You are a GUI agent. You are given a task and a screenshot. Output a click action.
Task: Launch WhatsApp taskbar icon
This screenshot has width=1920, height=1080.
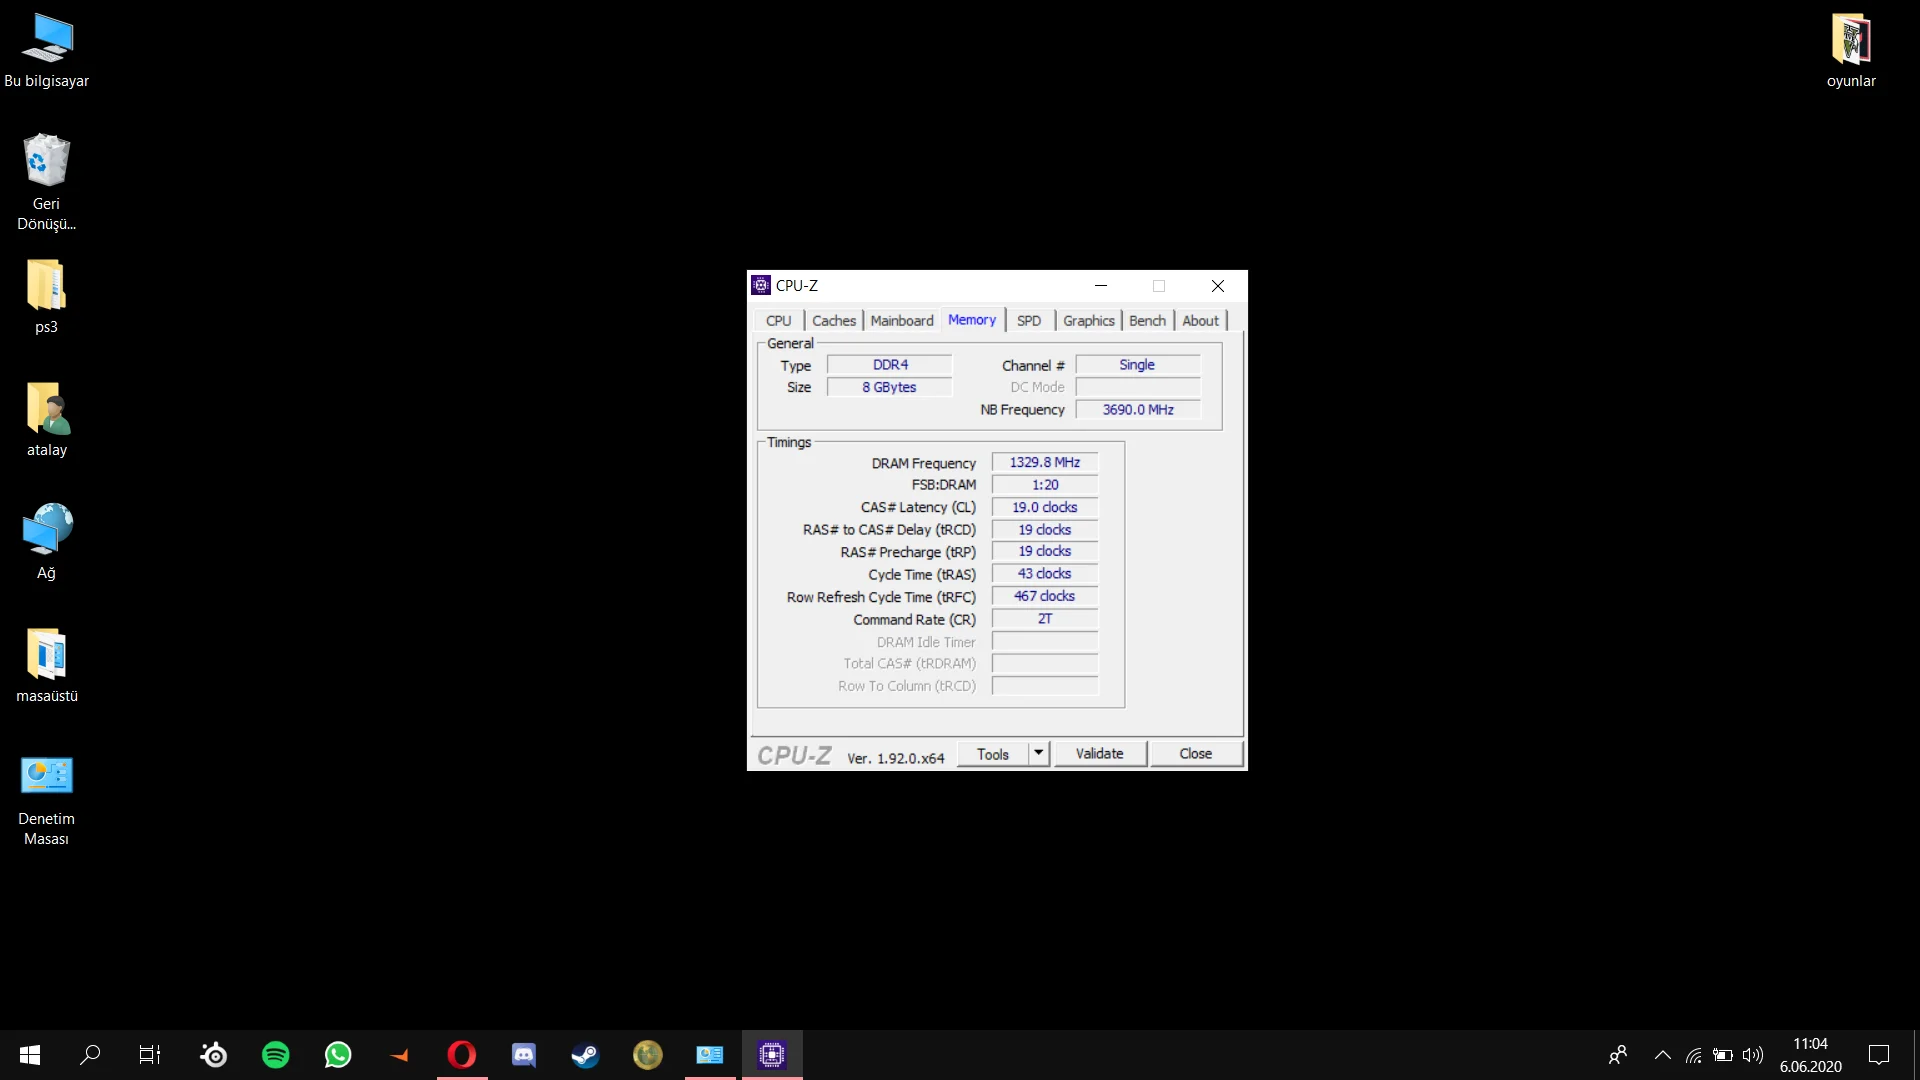tap(338, 1055)
